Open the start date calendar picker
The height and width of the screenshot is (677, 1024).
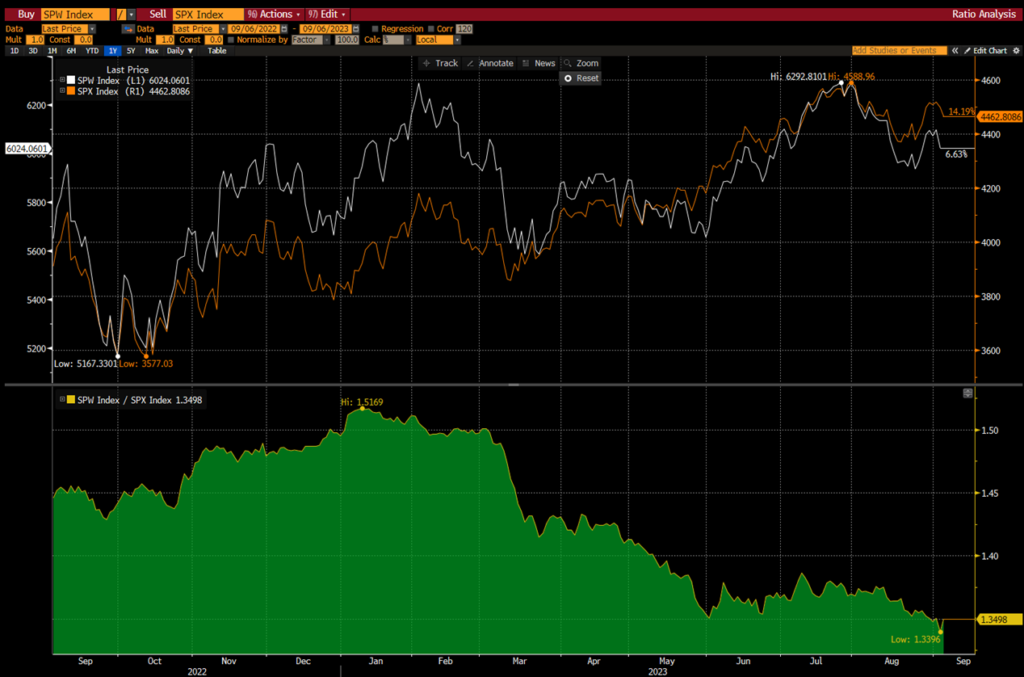[x=284, y=29]
